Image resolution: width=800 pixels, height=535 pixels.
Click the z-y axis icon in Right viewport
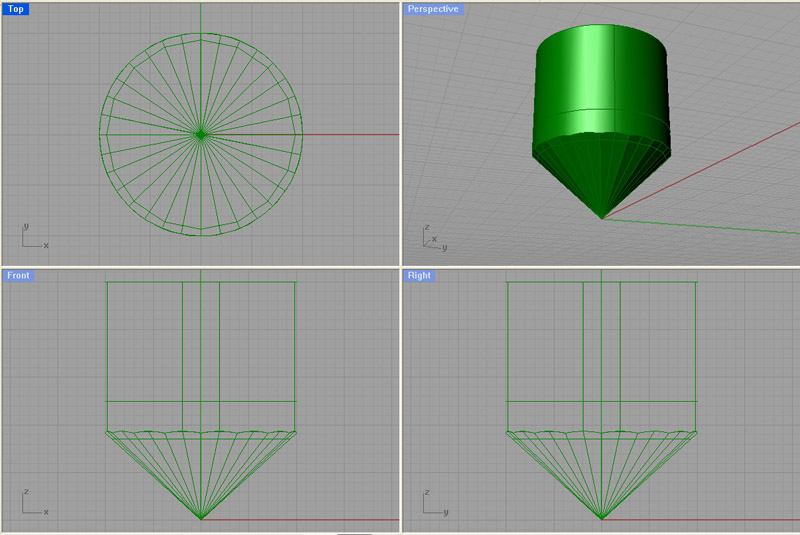tap(435, 502)
